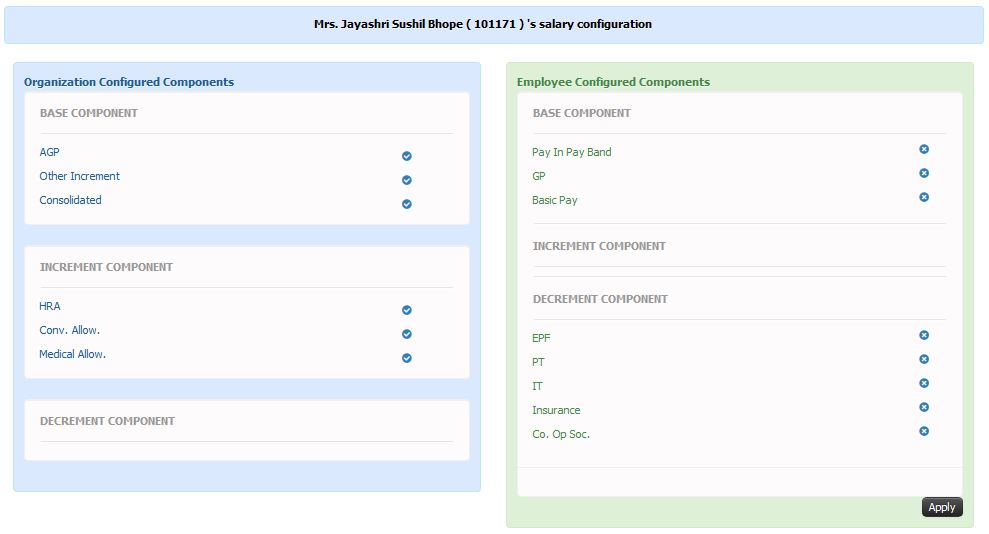The width and height of the screenshot is (989, 534).
Task: Click the Apply button
Action: 942,507
